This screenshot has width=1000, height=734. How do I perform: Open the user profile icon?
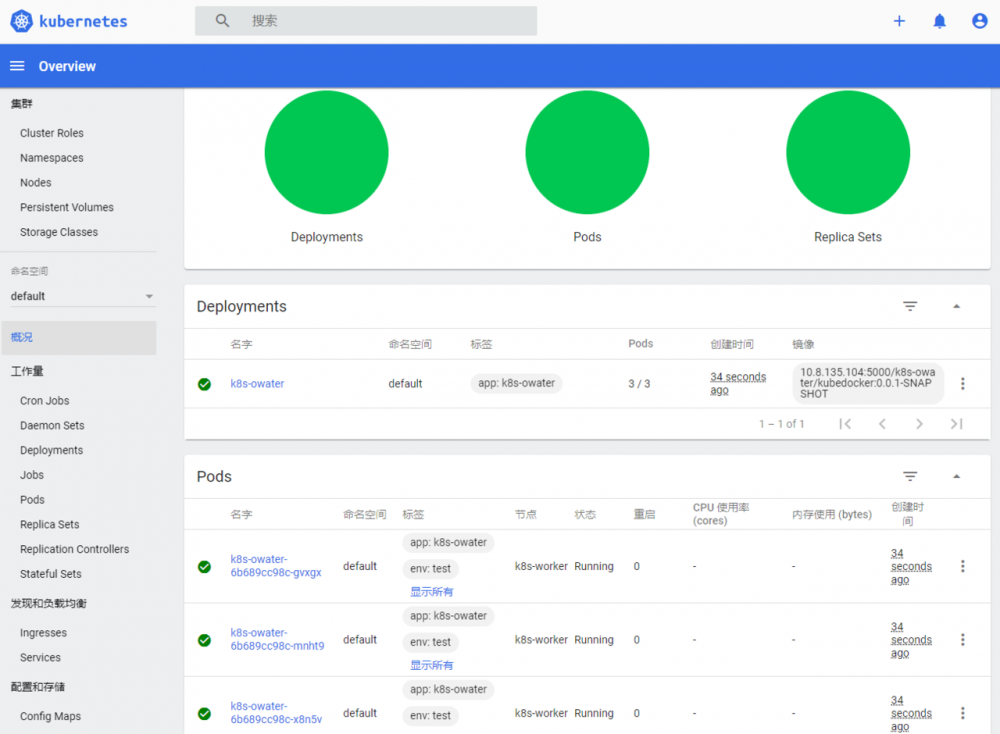(977, 20)
